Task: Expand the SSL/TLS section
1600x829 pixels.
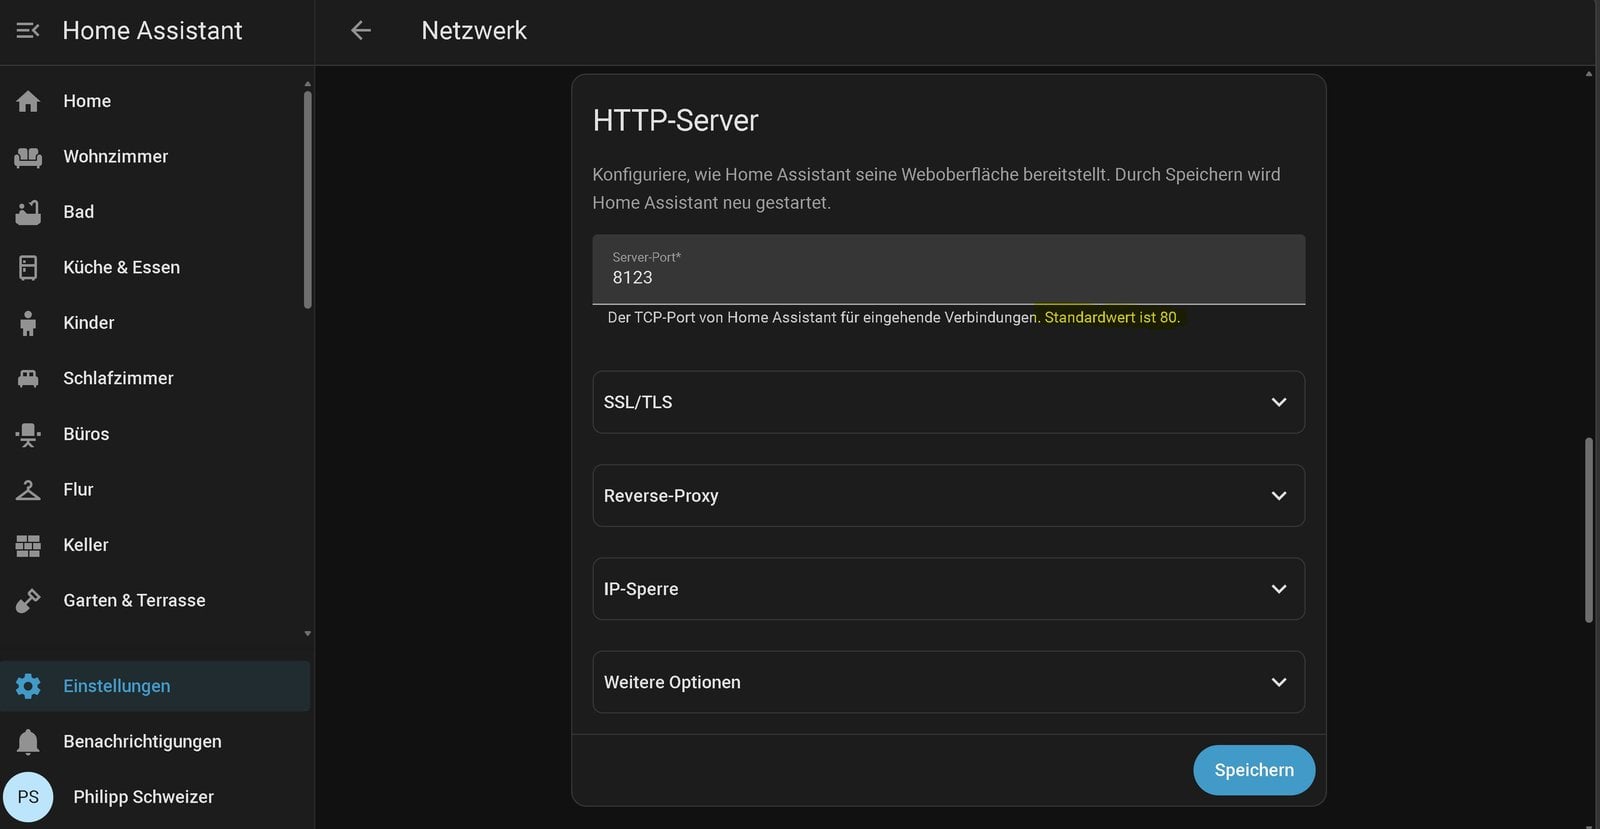Action: [948, 402]
